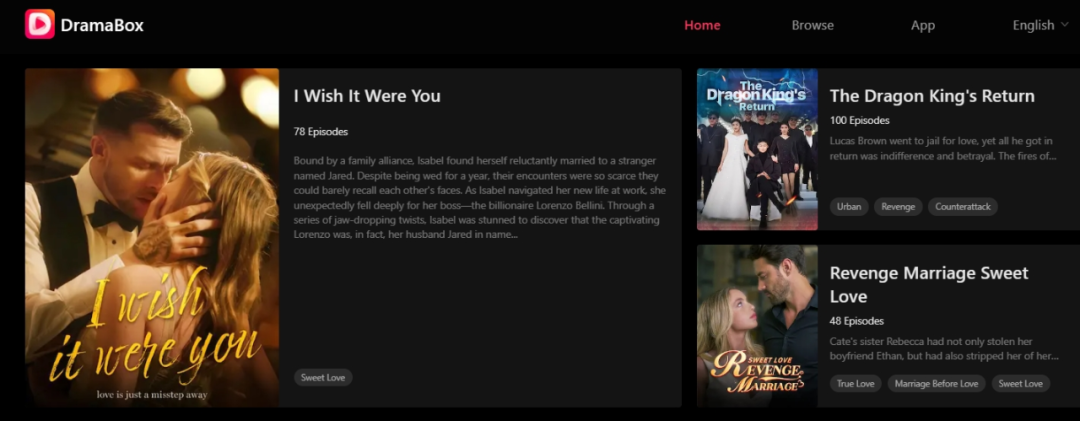Screen dimensions: 1080x421
Task: Select the Marriage Before Love tag
Action: pos(937,384)
